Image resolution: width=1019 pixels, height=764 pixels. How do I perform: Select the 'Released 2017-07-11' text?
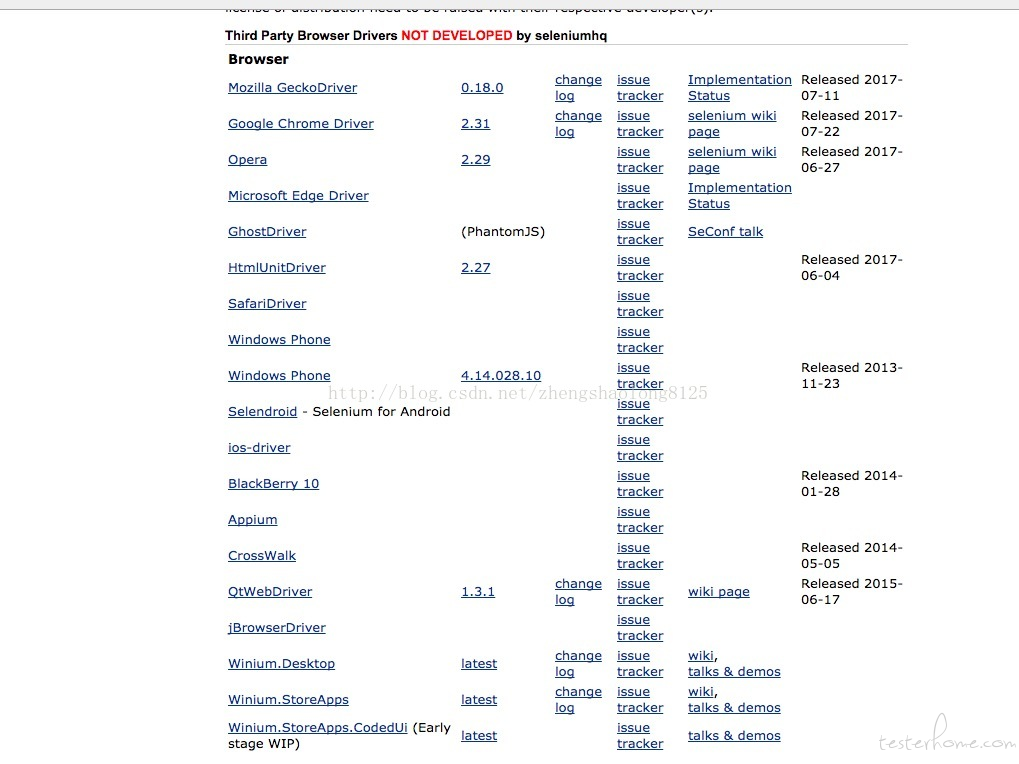[x=852, y=88]
